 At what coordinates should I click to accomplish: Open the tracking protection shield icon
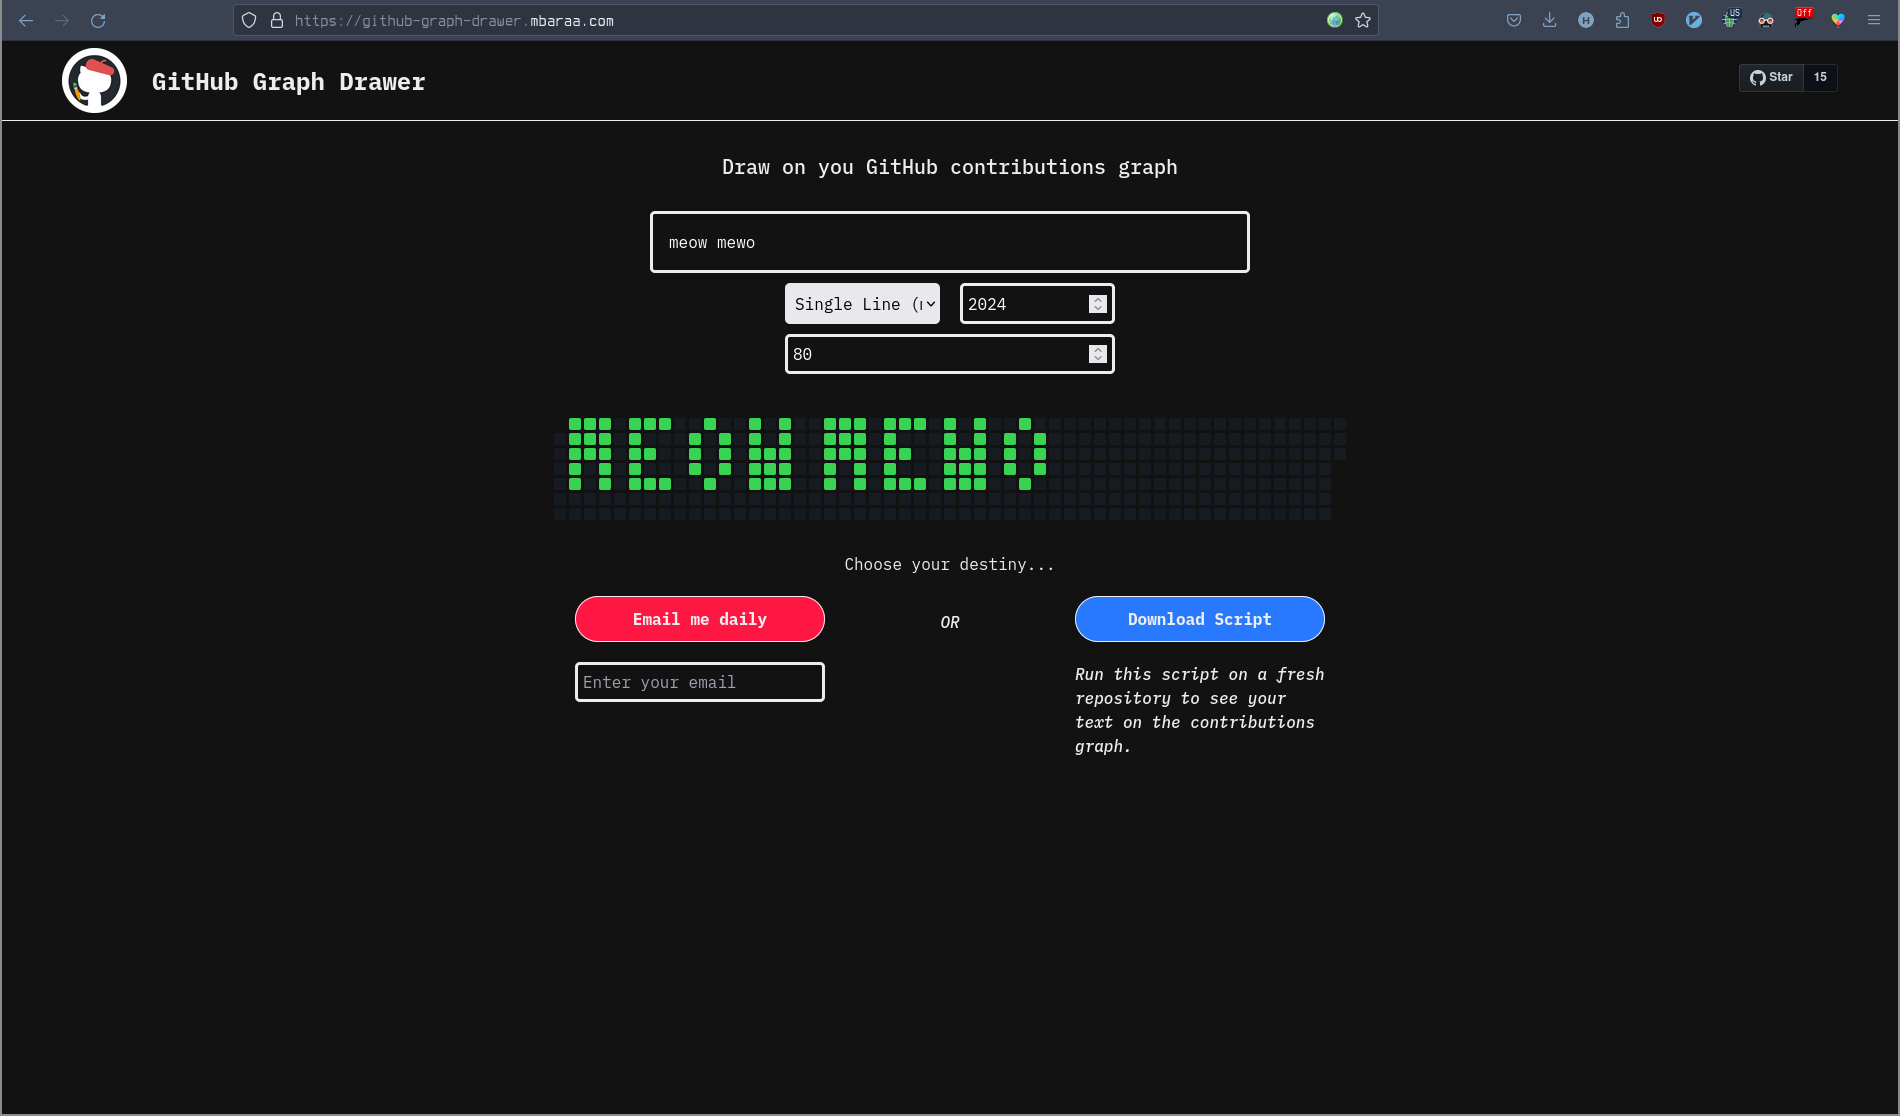(x=249, y=20)
